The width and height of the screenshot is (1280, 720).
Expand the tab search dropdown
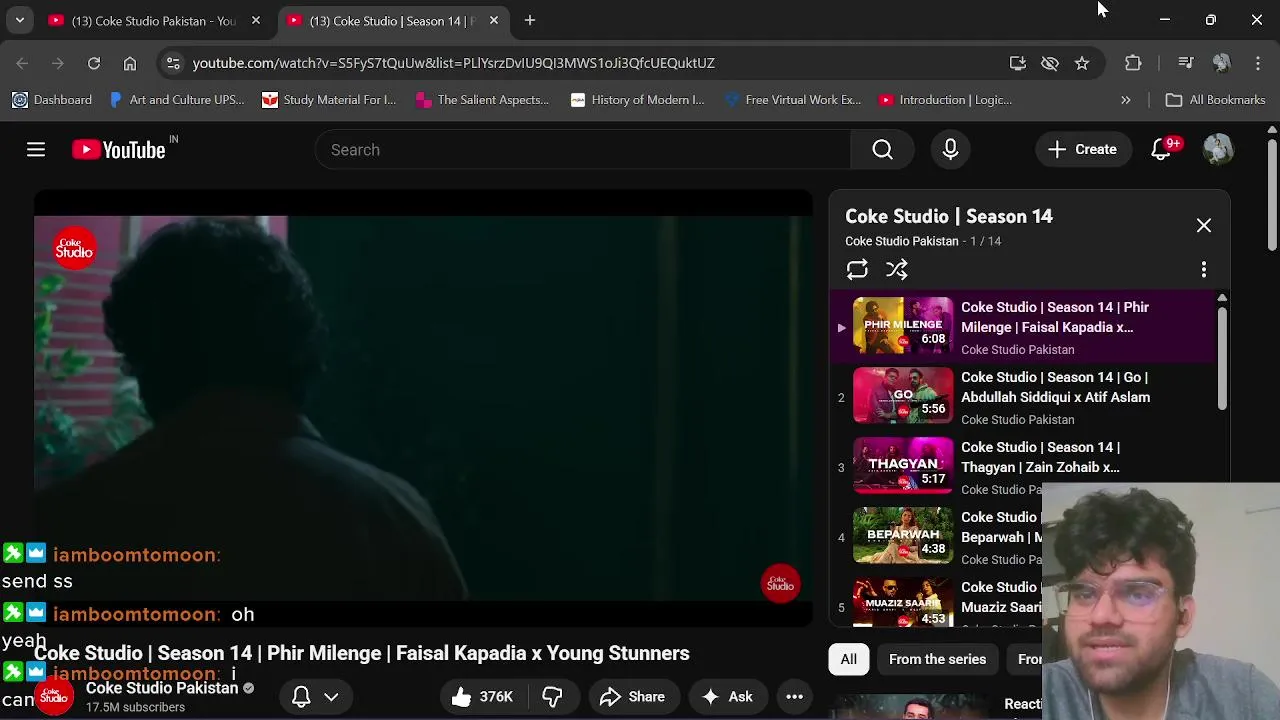19,20
